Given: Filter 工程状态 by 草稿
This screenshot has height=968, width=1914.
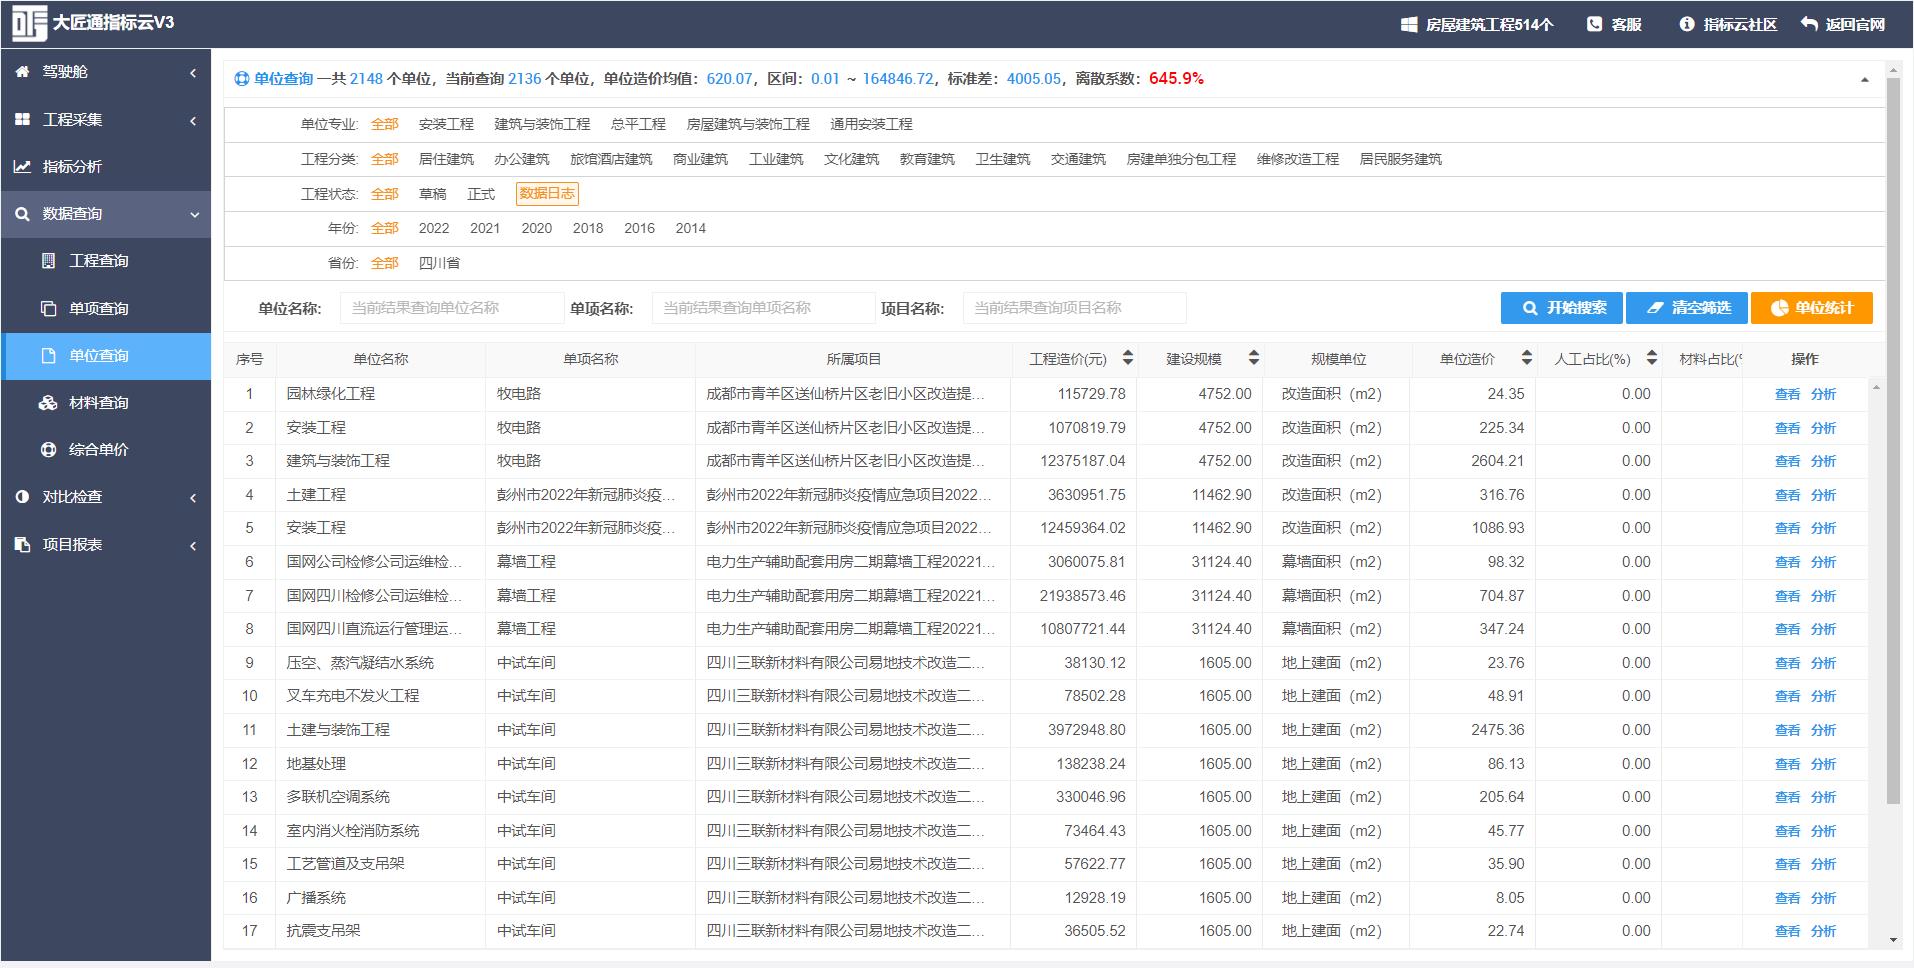Looking at the screenshot, I should 433,194.
